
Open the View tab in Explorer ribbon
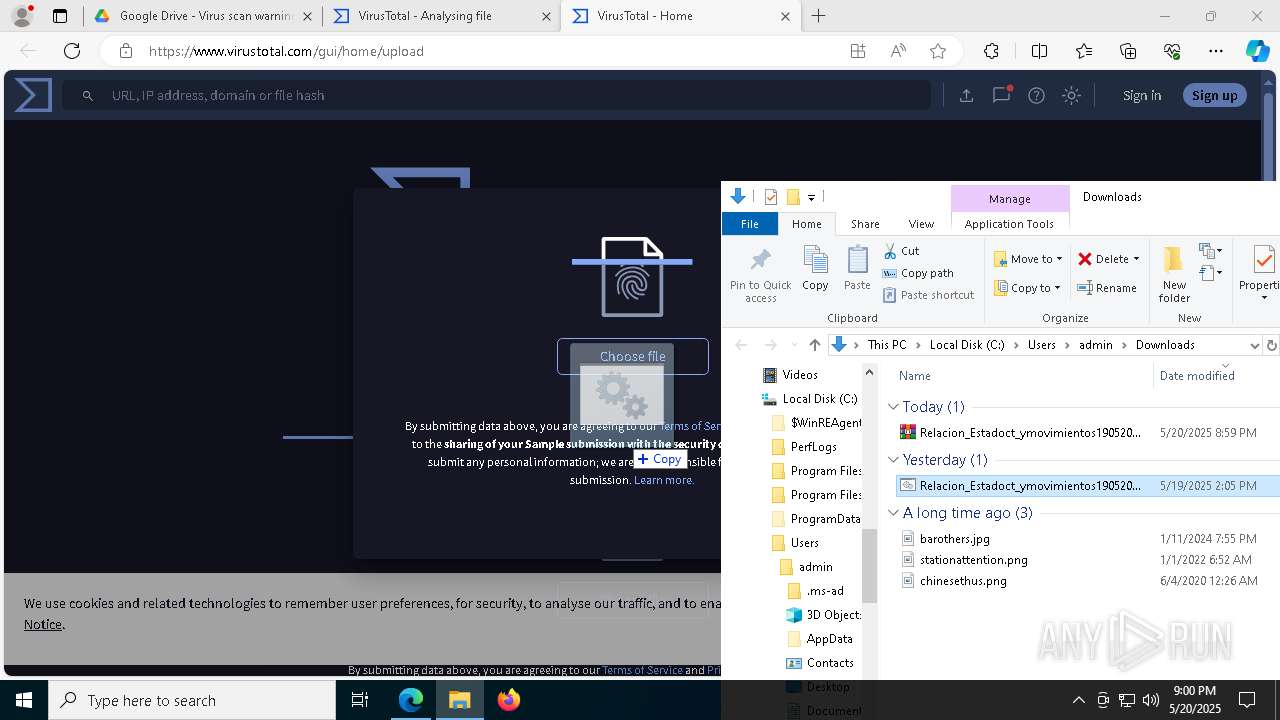pyautogui.click(x=921, y=224)
